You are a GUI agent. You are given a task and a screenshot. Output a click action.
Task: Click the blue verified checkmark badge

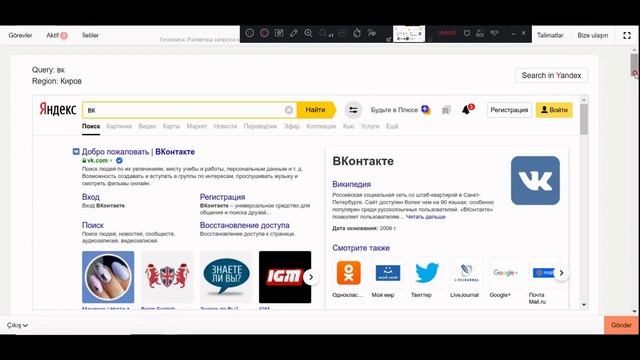coord(119,160)
